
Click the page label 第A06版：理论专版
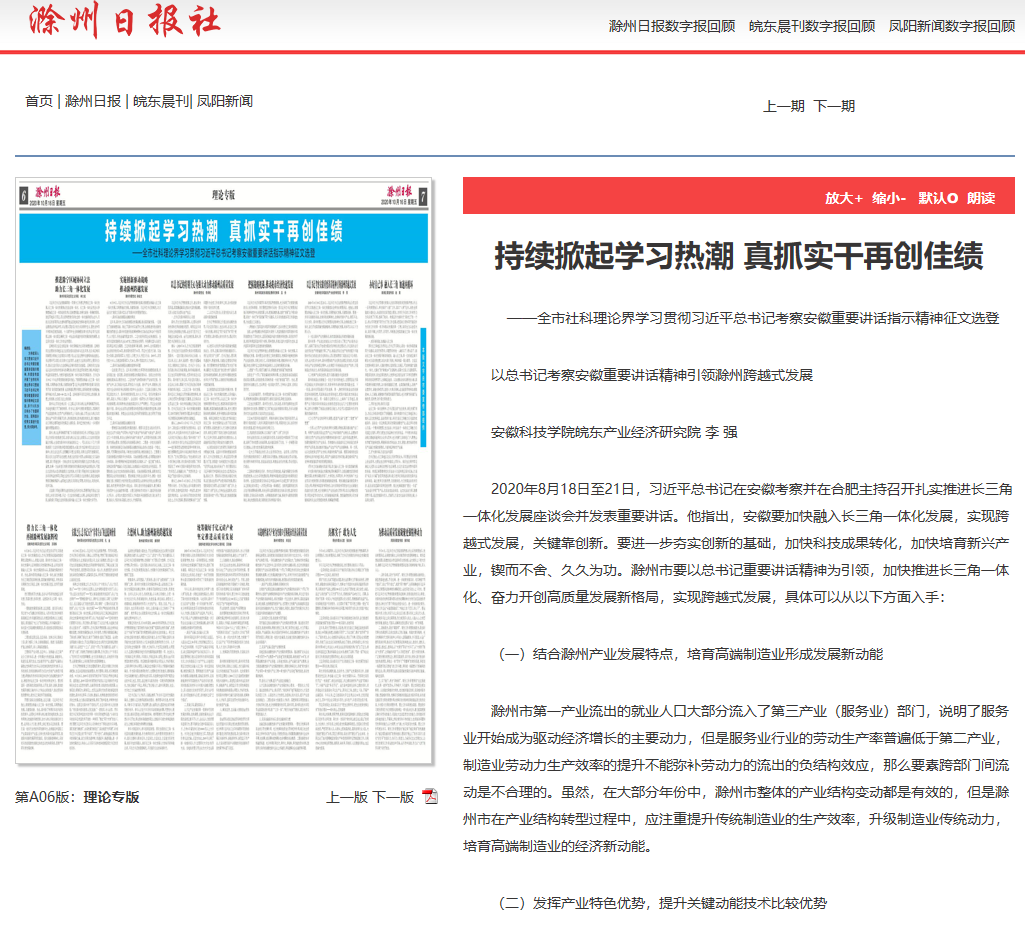tap(77, 797)
